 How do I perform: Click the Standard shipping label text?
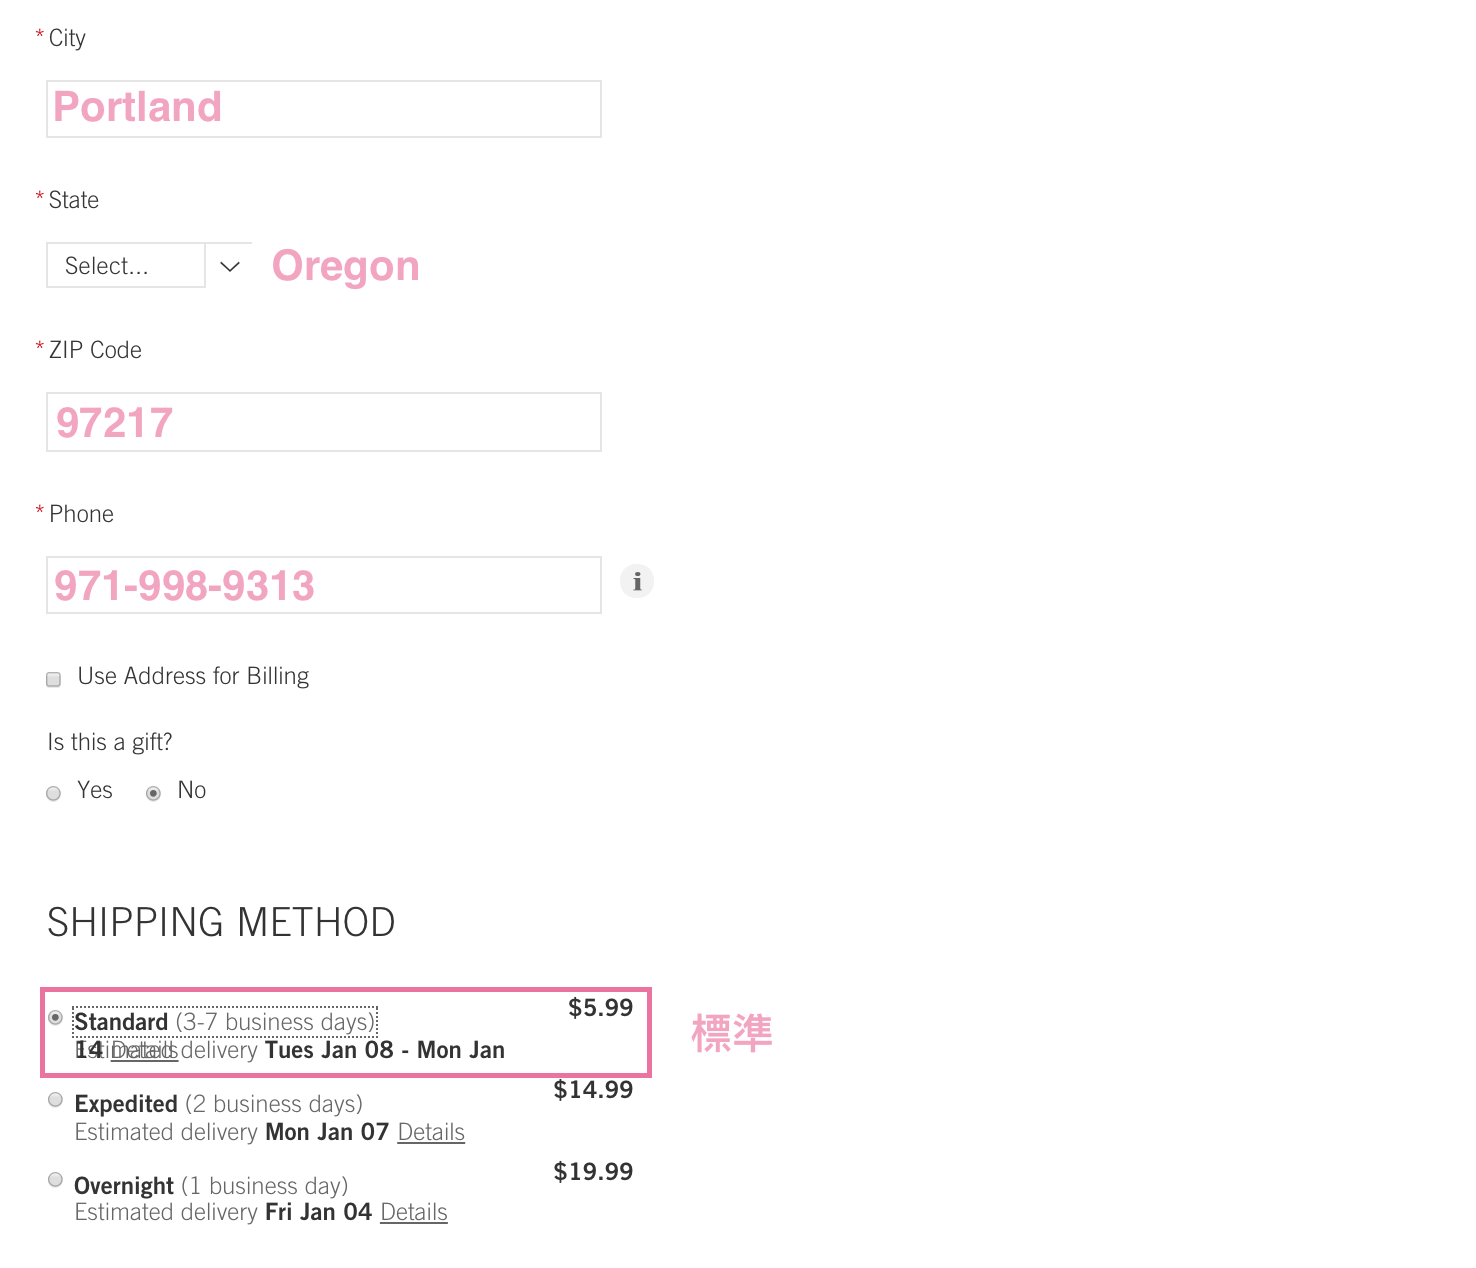pos(121,1022)
